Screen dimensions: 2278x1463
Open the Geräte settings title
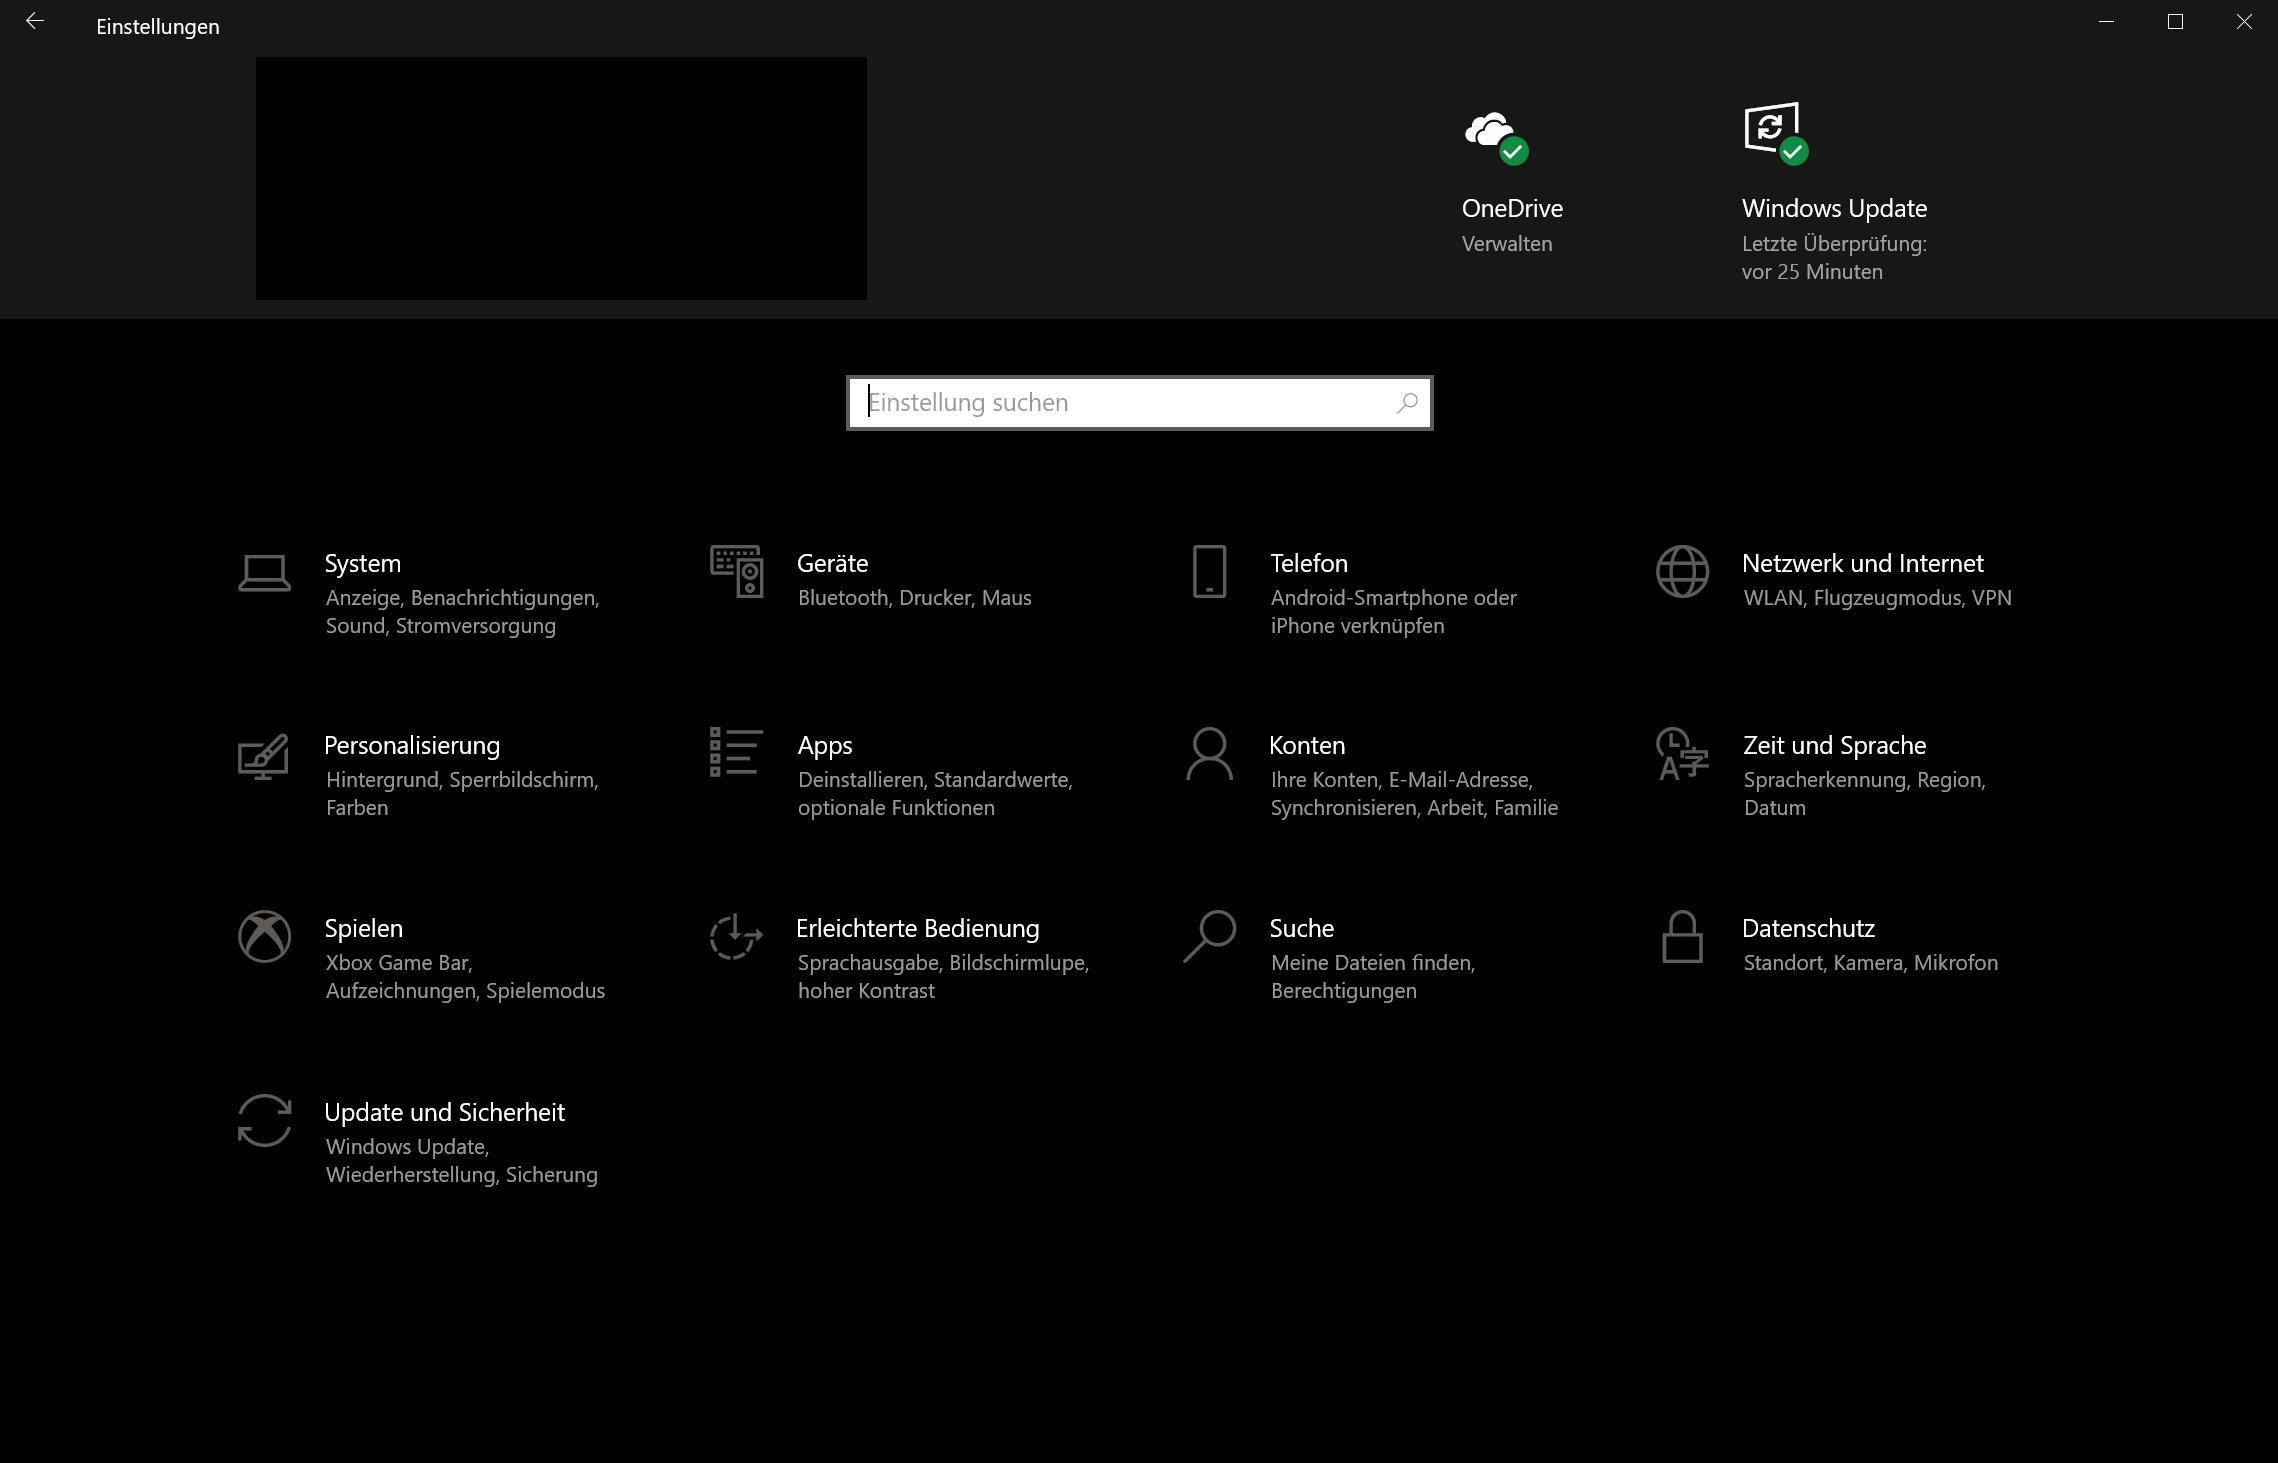(x=832, y=564)
